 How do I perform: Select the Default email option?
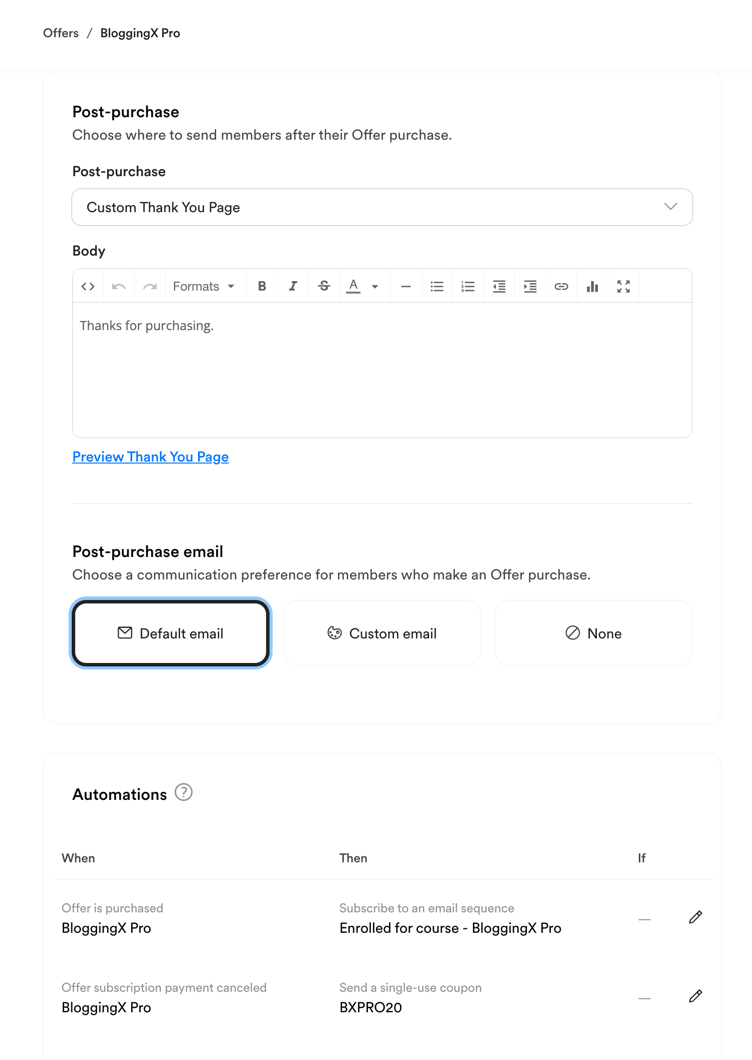click(x=170, y=632)
